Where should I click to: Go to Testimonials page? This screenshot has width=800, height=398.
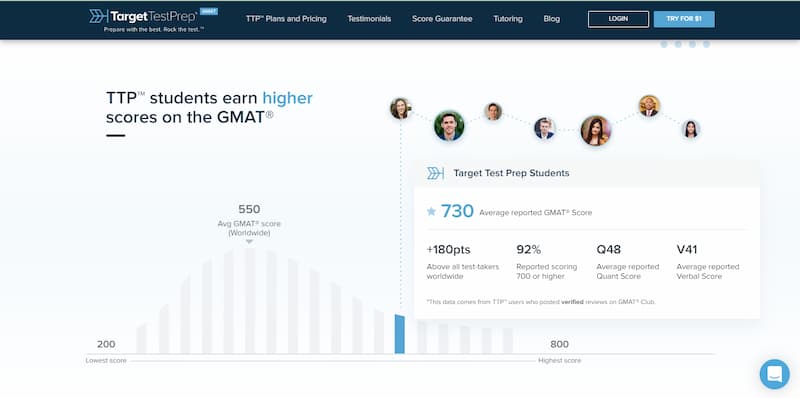pos(369,19)
